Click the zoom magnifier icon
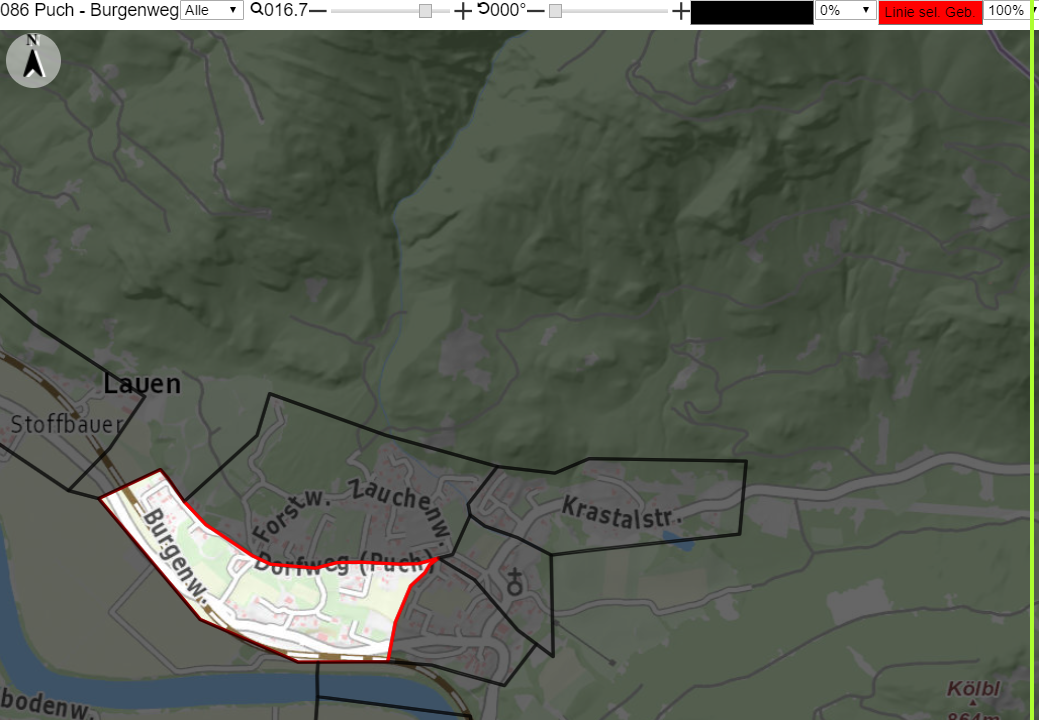 coord(256,9)
